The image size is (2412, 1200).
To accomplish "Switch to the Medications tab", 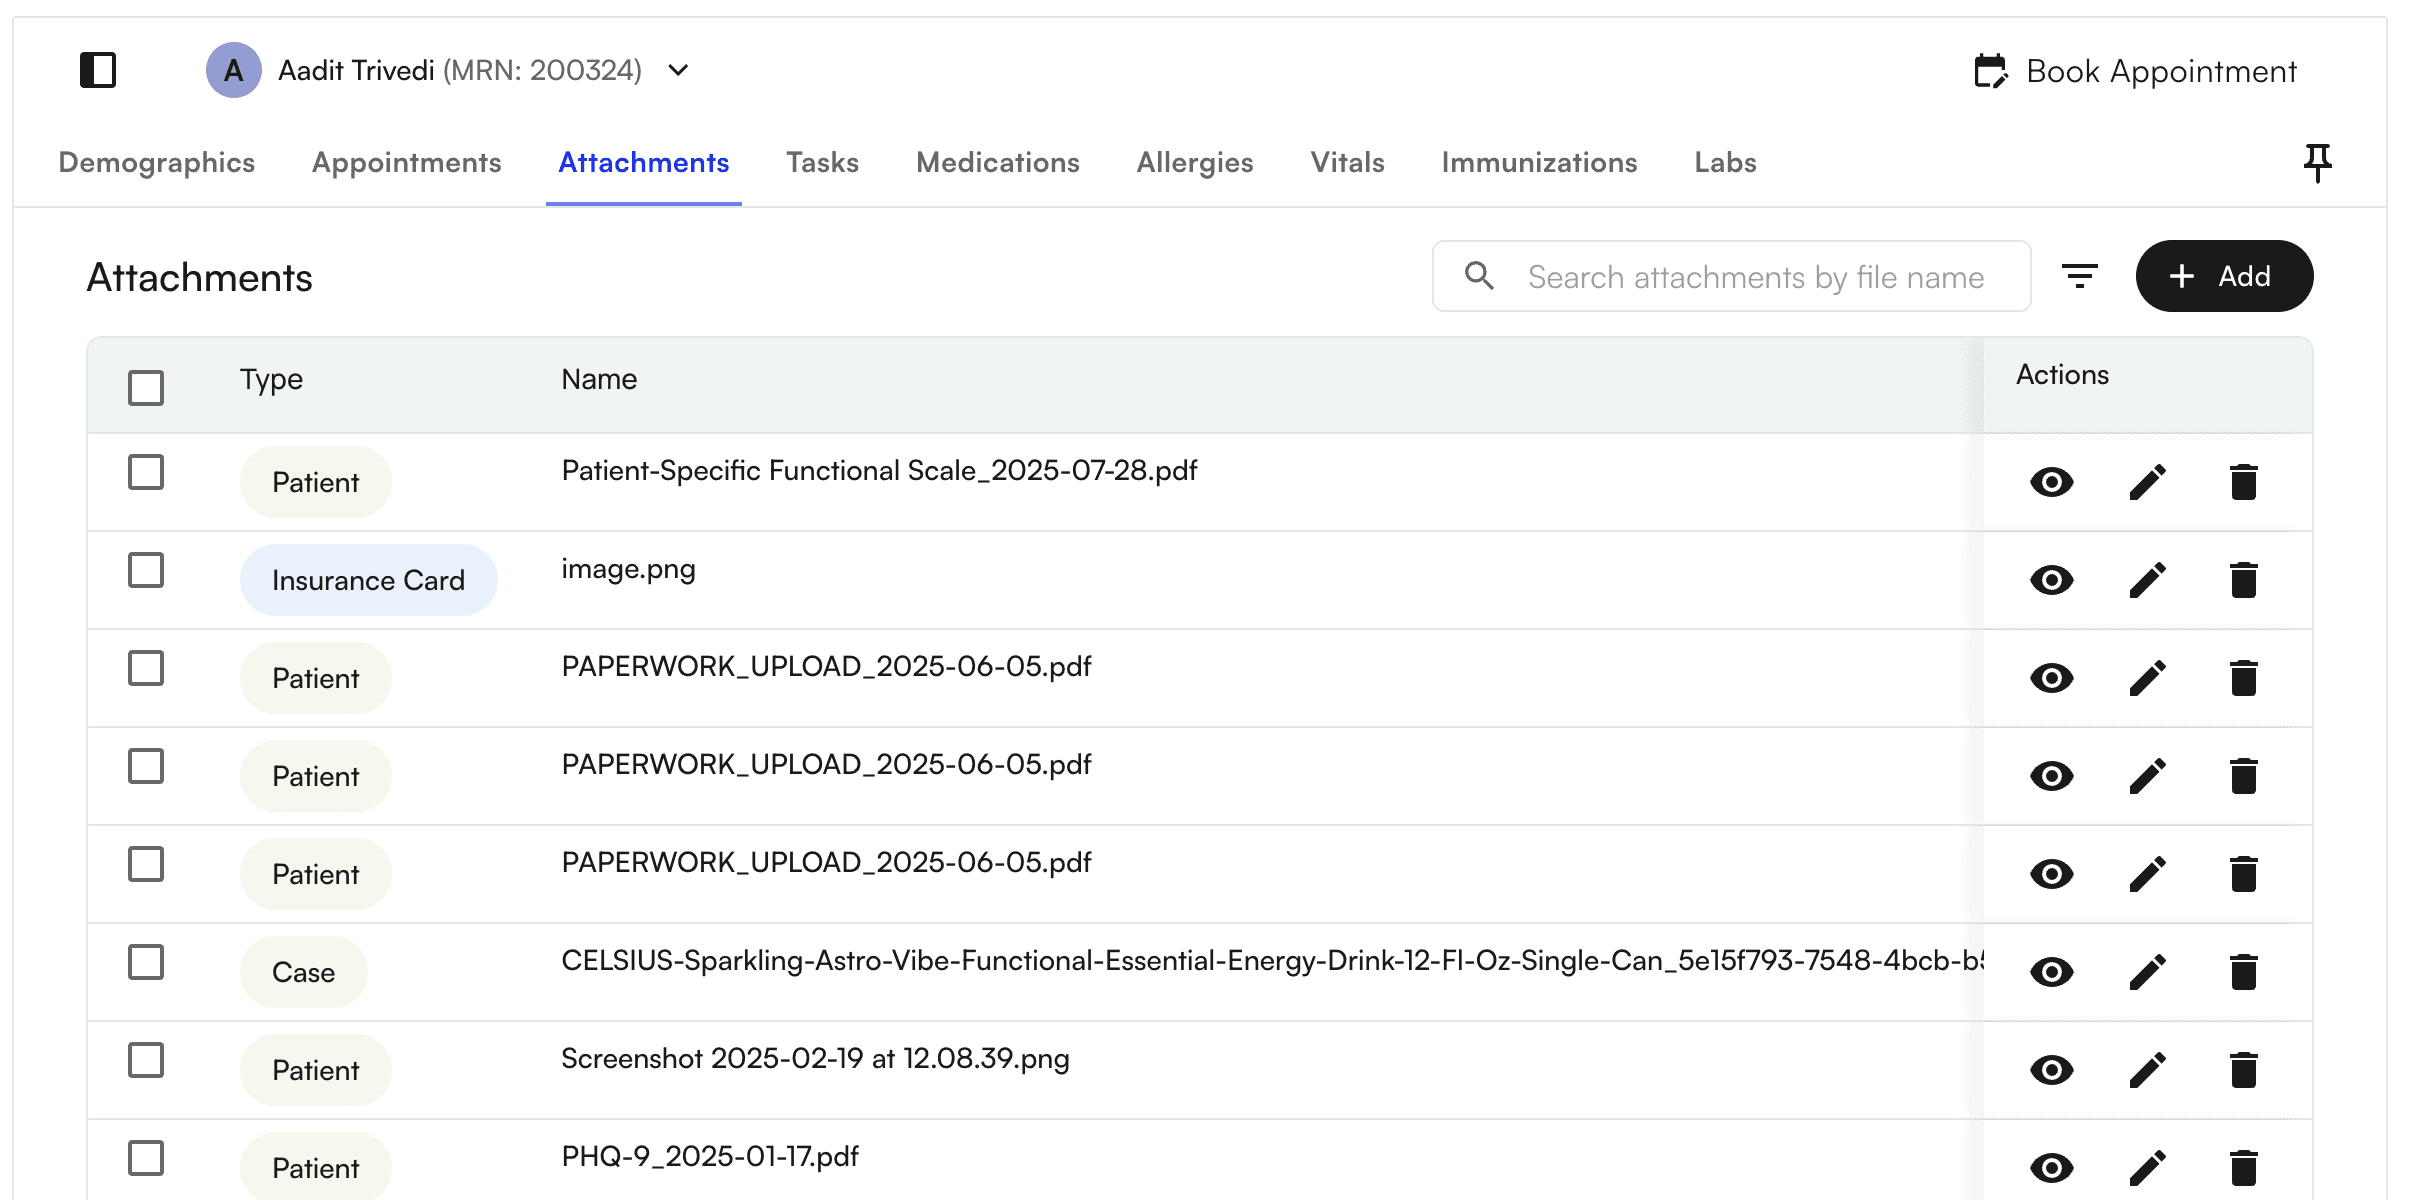I will [x=997, y=162].
